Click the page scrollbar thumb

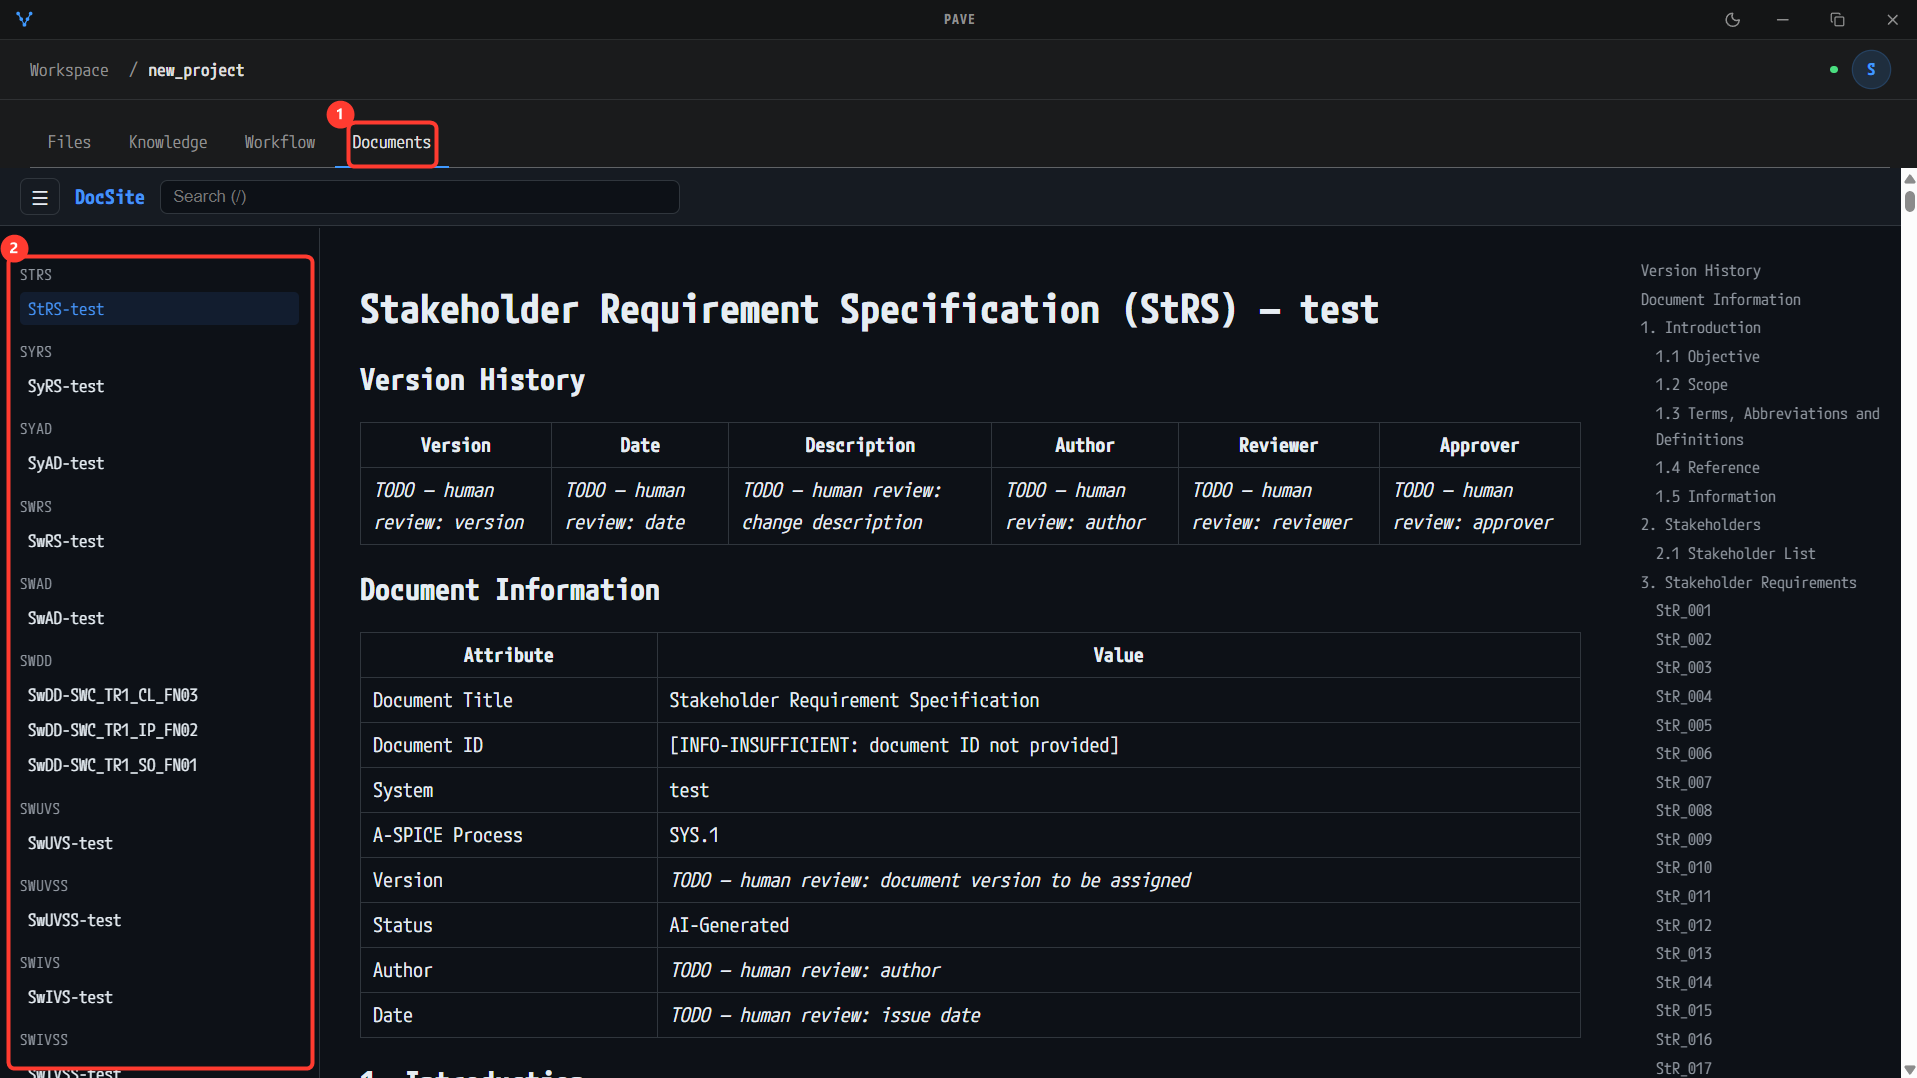(1909, 200)
